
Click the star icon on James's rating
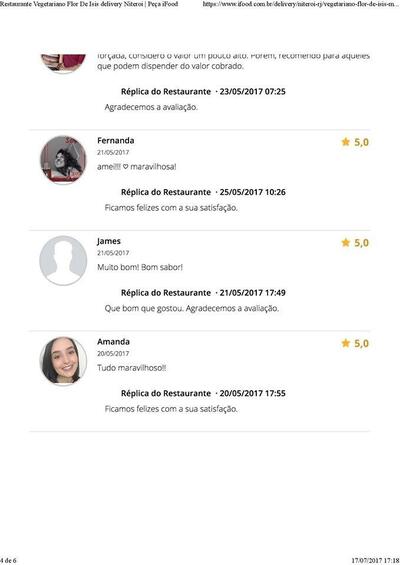[x=346, y=242]
